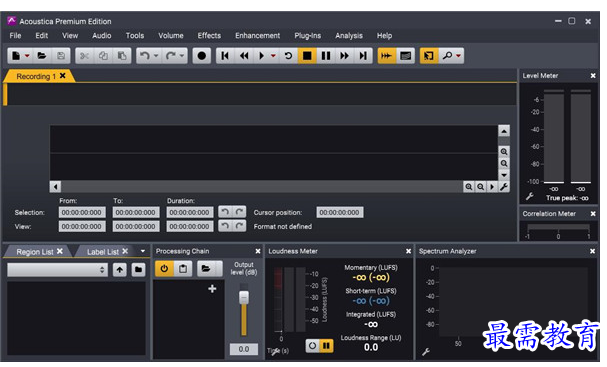Open Level Meter settings wrench
Screen dimensions: 607x367
530,196
